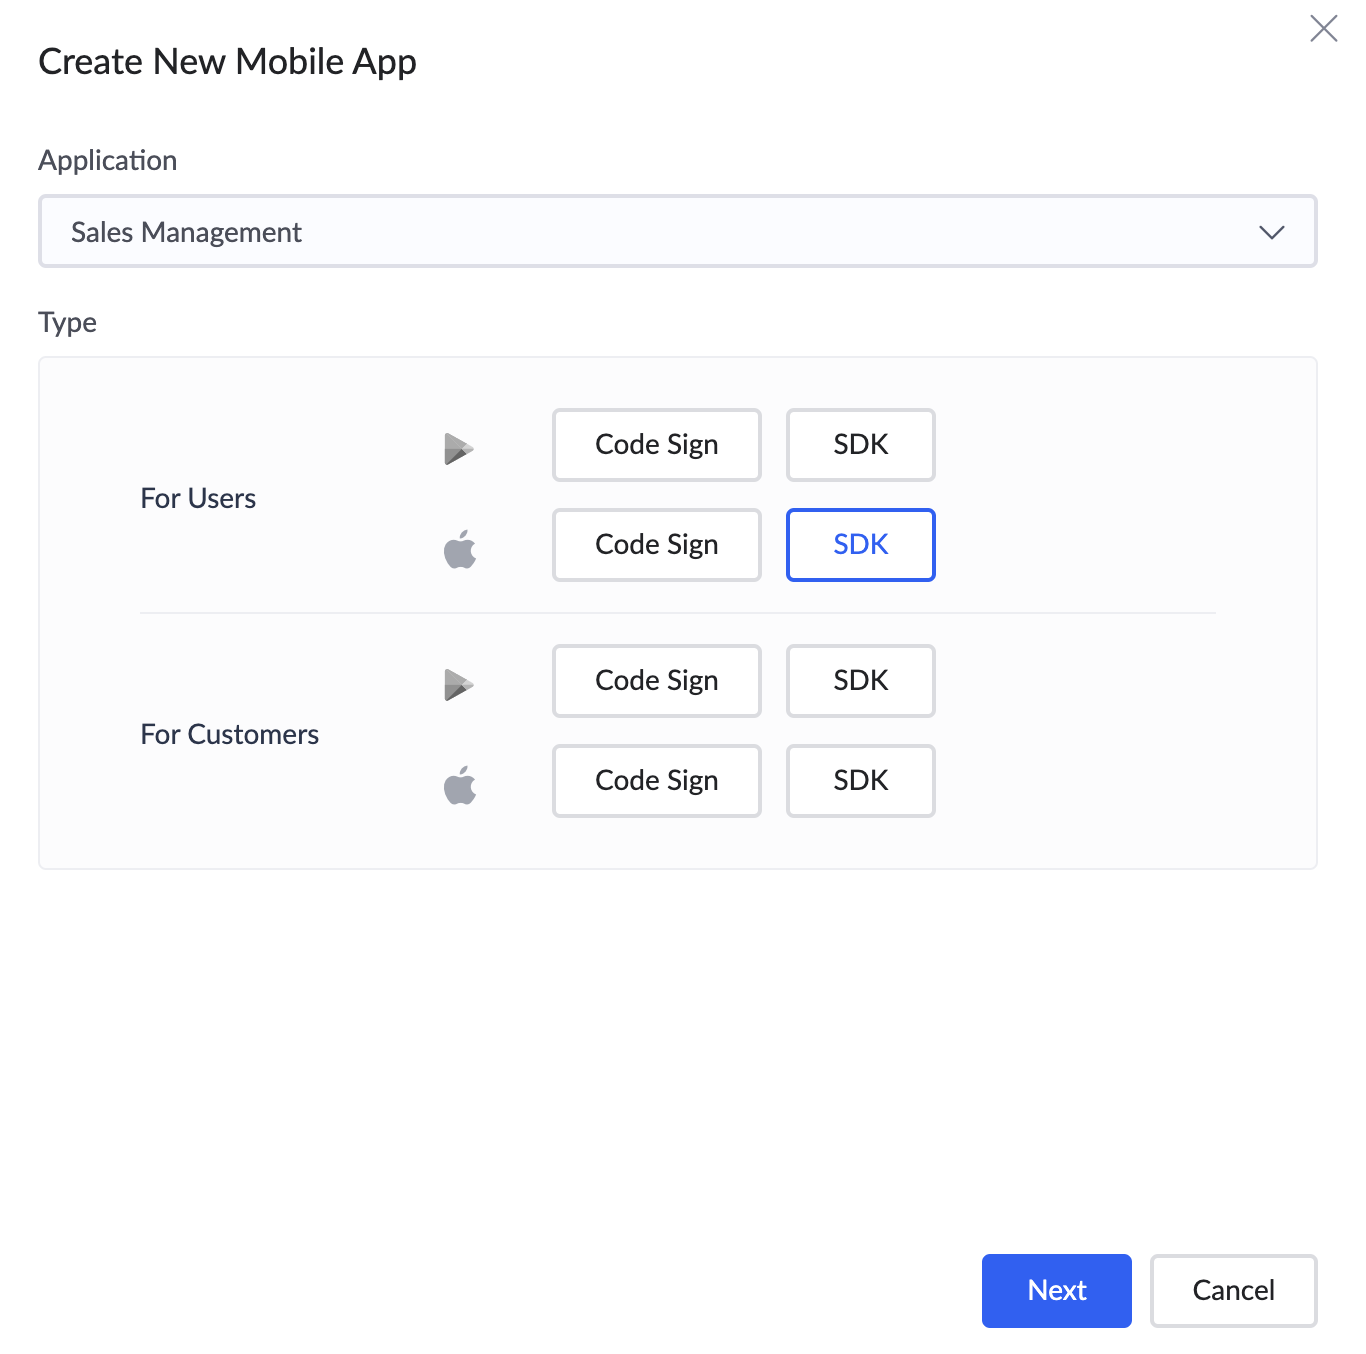Choose iOS Code Sign for Users
Viewport: 1366px width, 1354px height.
656,545
